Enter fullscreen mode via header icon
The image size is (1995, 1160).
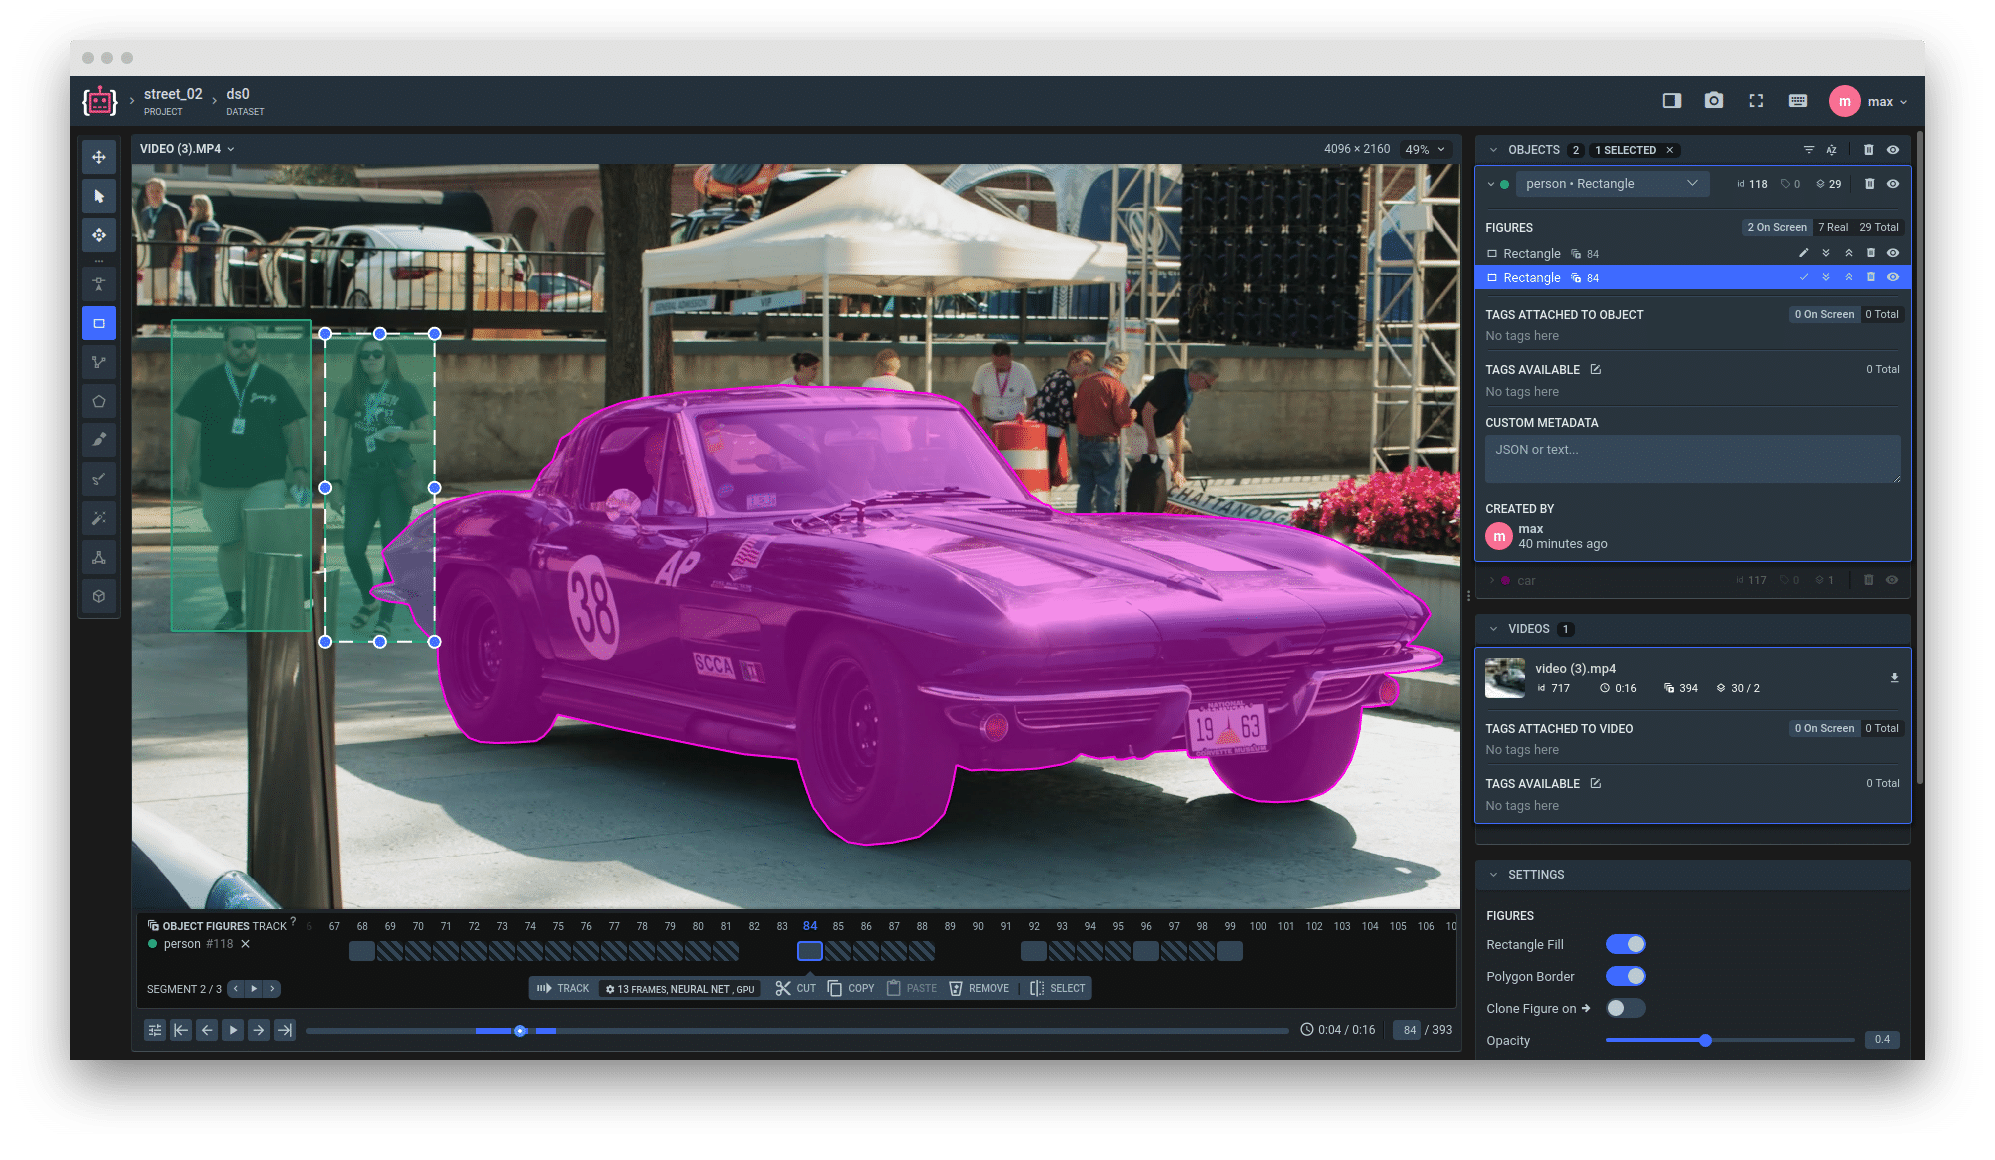1756,101
